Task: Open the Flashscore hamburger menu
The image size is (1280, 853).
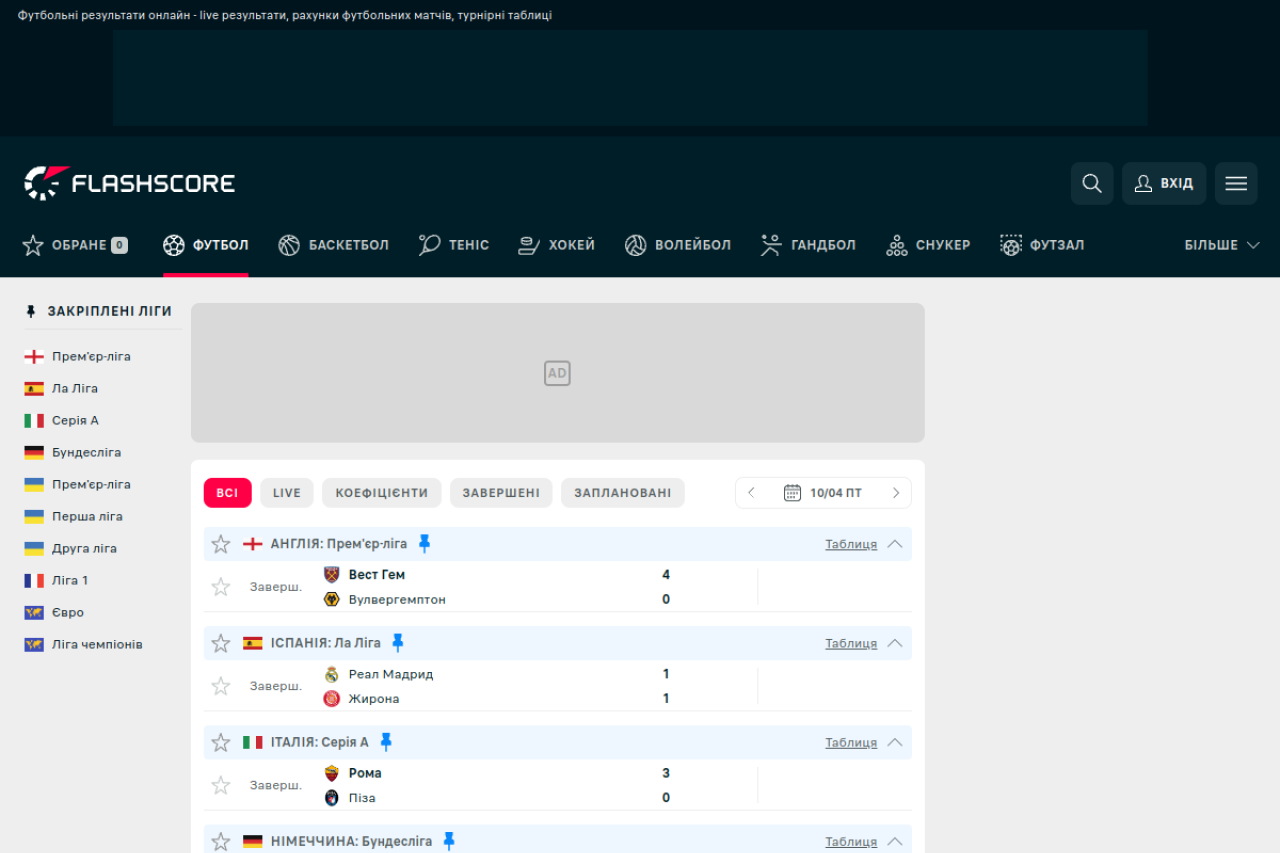Action: (x=1236, y=183)
